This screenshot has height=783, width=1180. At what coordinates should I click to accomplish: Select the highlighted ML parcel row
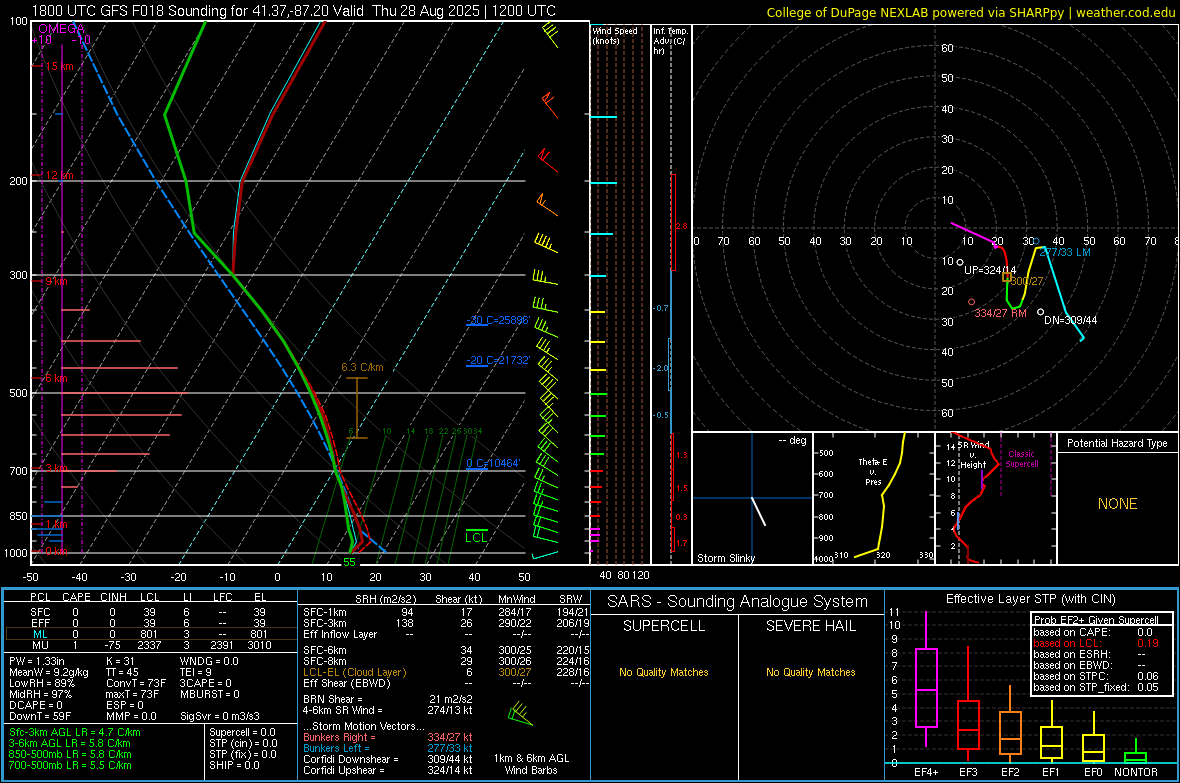point(149,634)
